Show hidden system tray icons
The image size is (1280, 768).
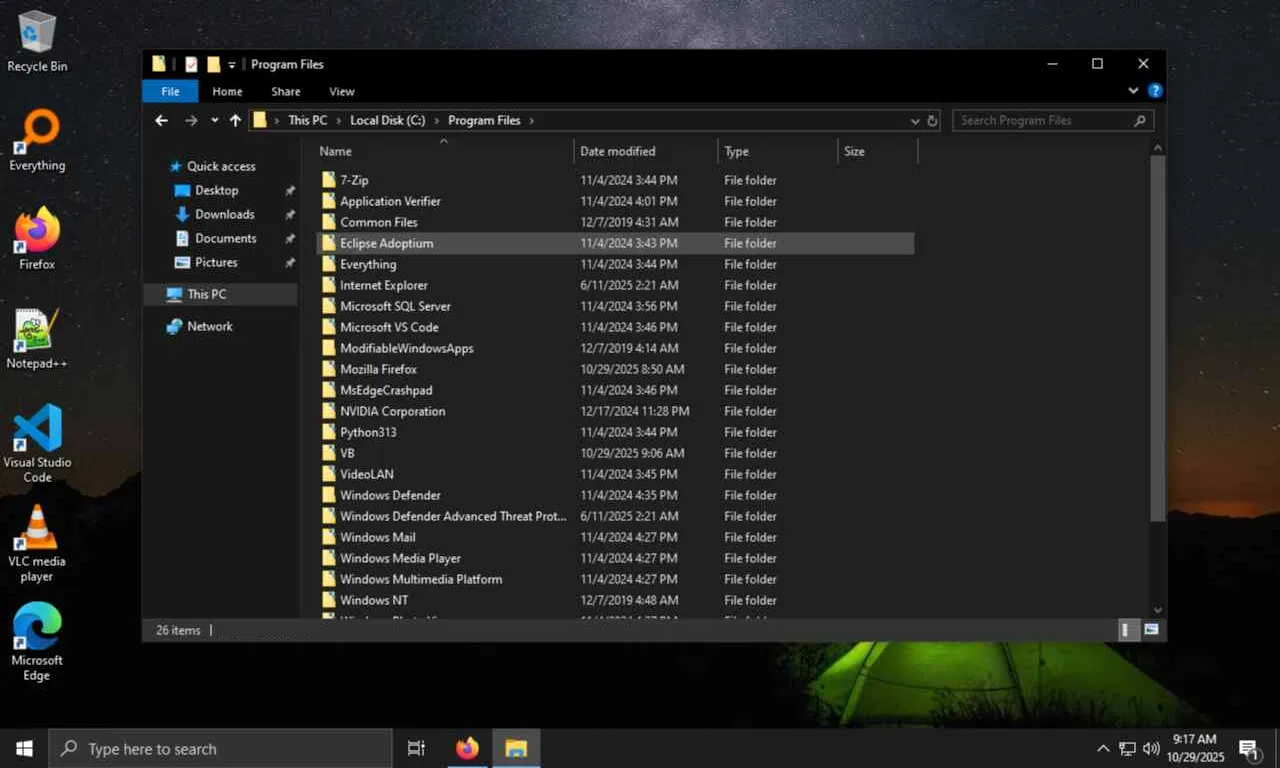point(1103,748)
